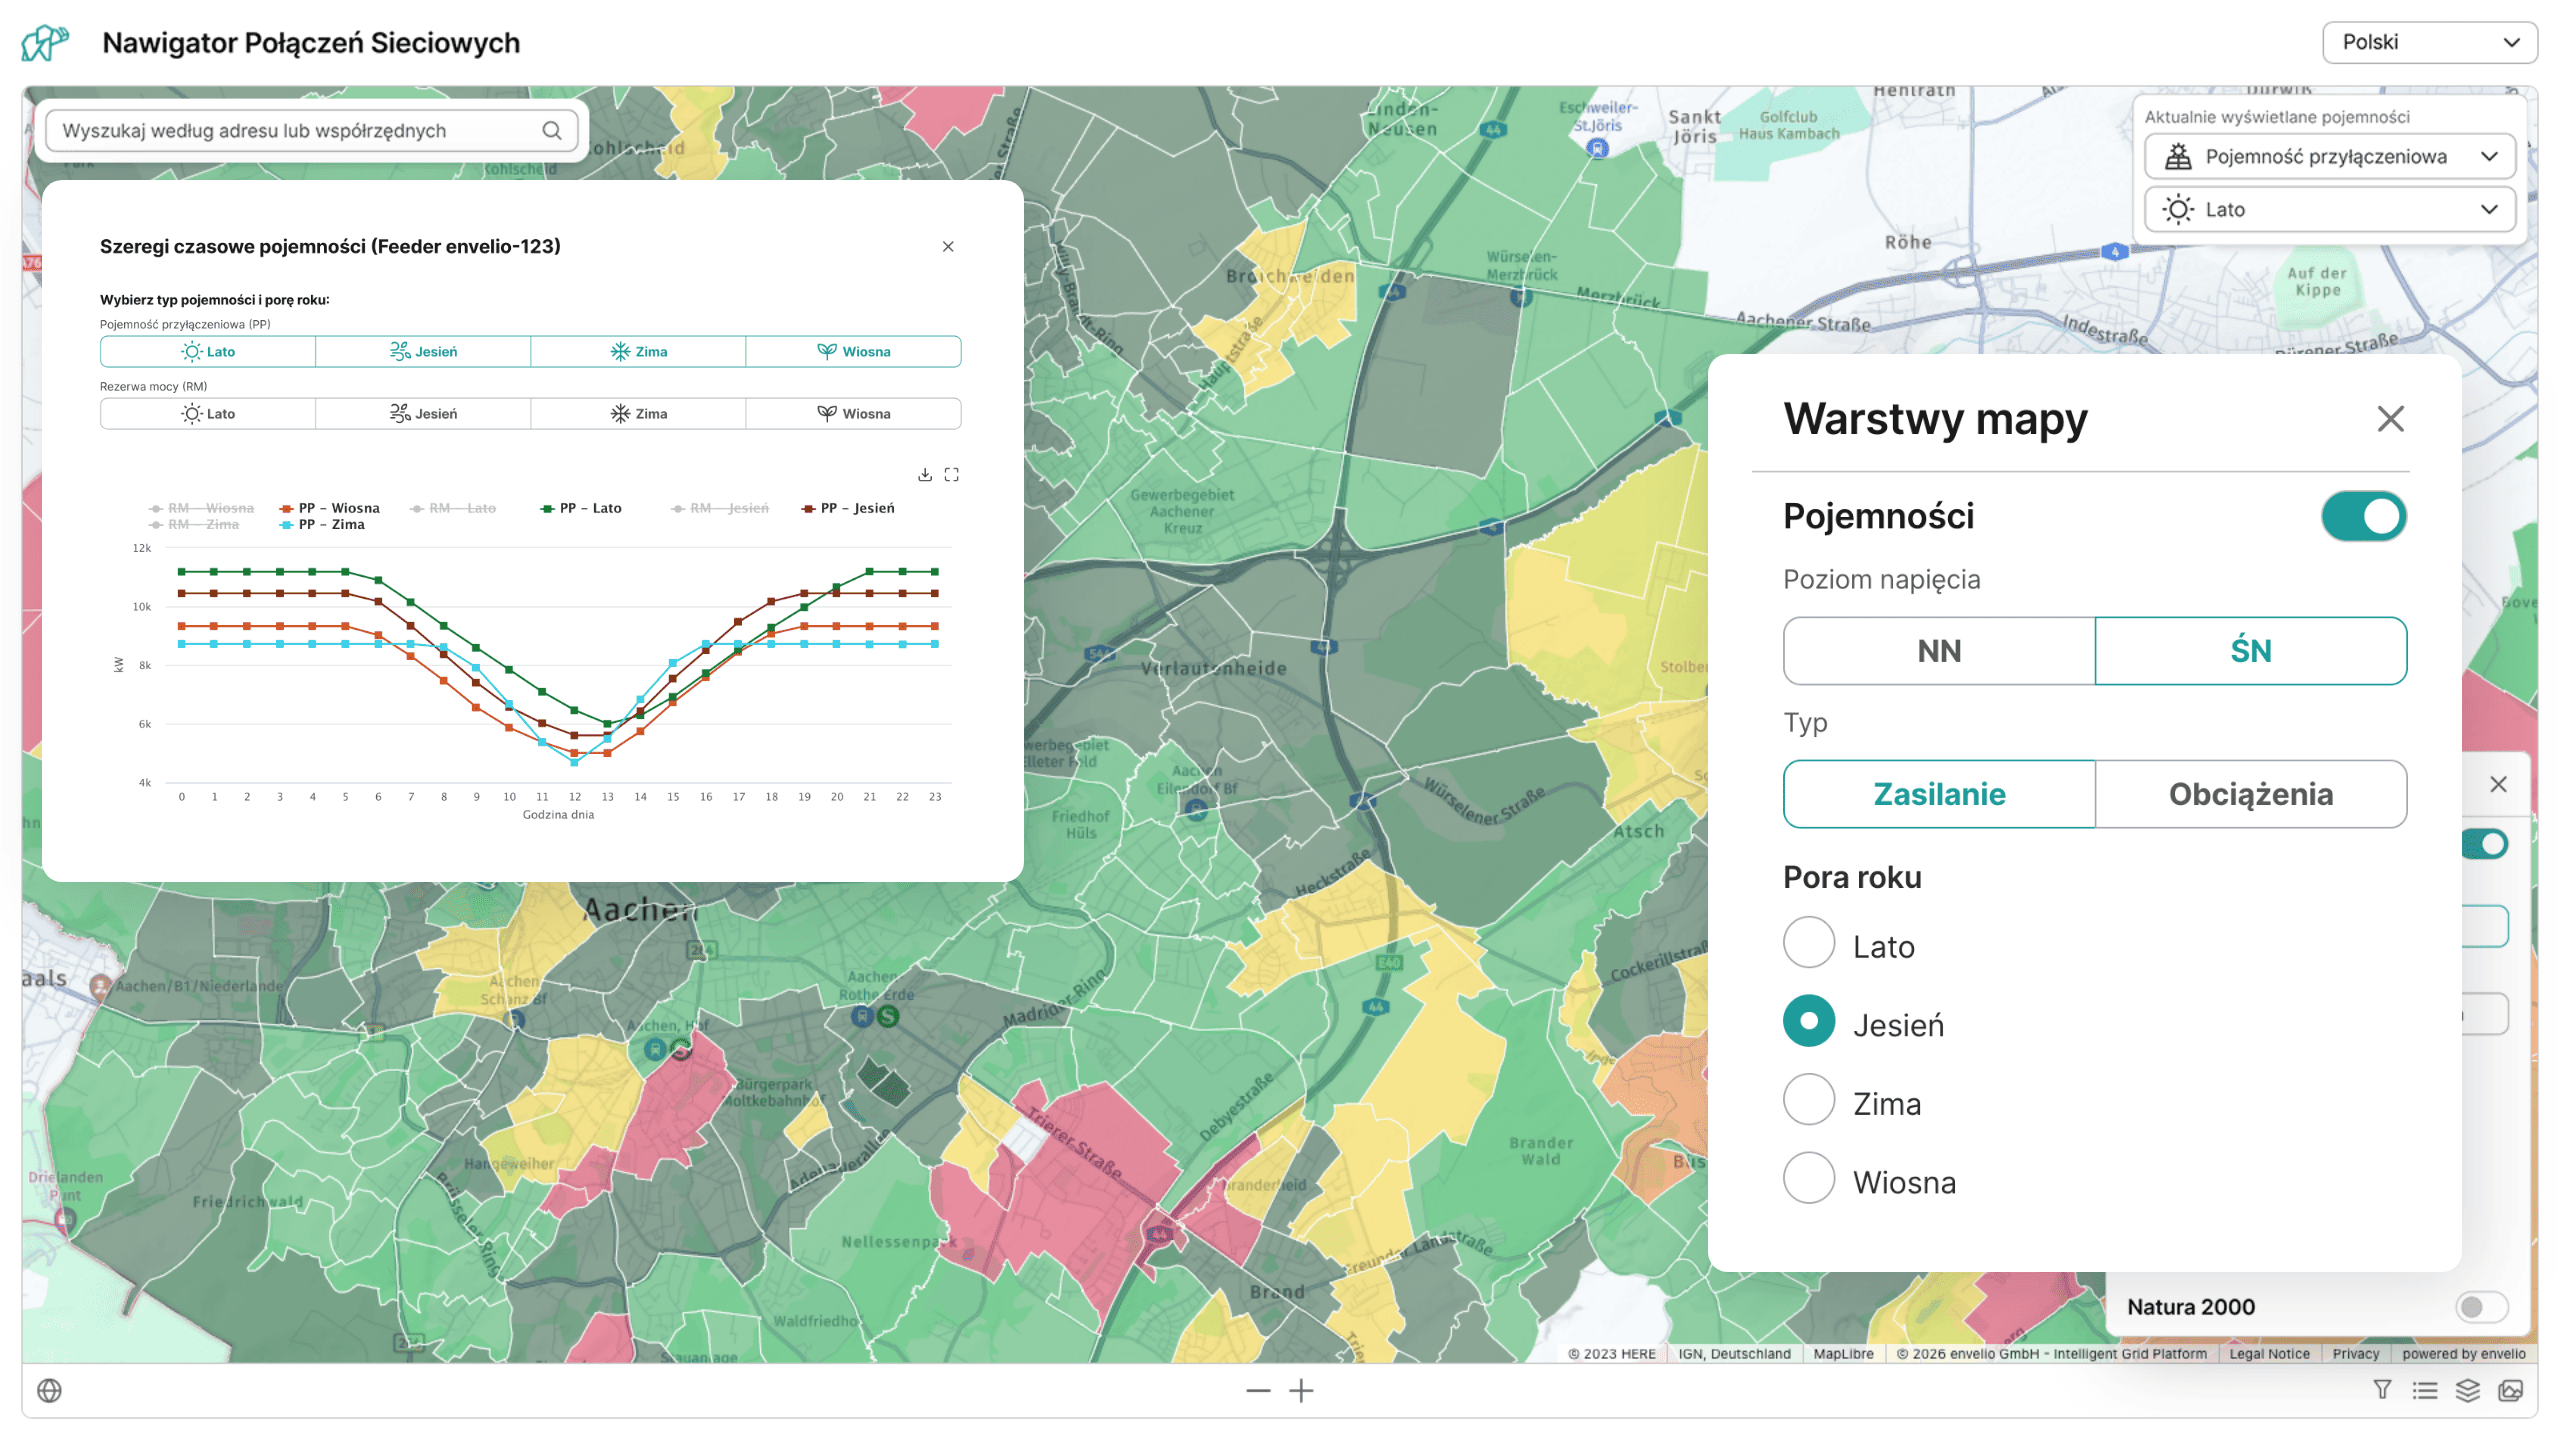Click the basemap image icon

2510,1390
